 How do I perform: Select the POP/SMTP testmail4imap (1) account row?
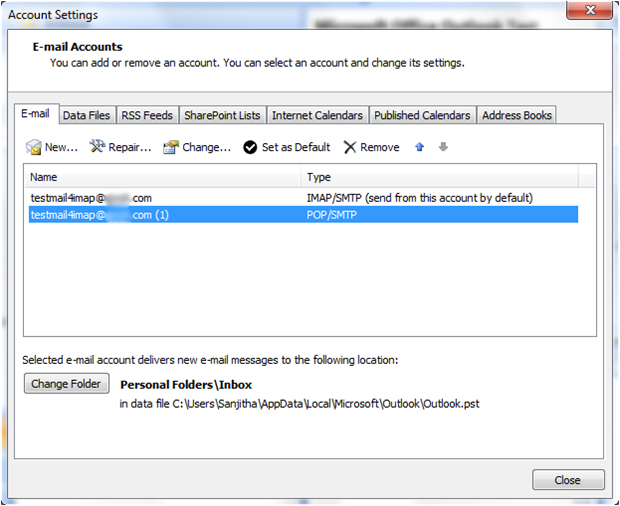303,215
